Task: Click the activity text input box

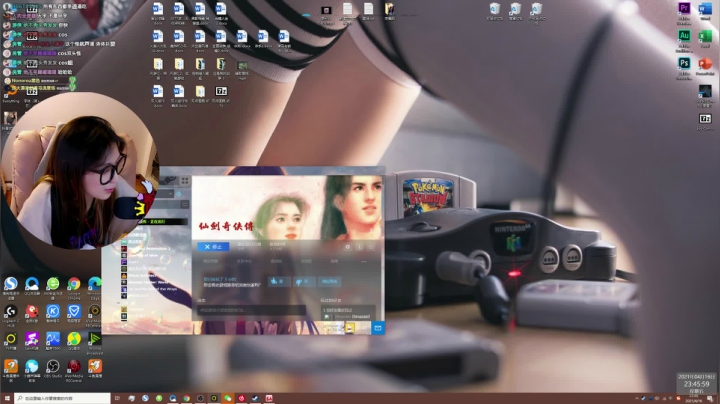Action: pos(251,310)
